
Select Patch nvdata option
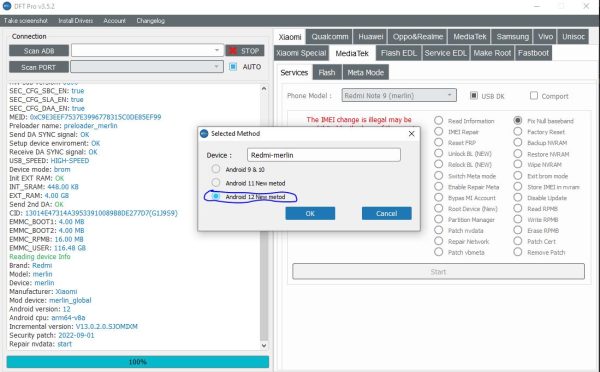pyautogui.click(x=439, y=230)
